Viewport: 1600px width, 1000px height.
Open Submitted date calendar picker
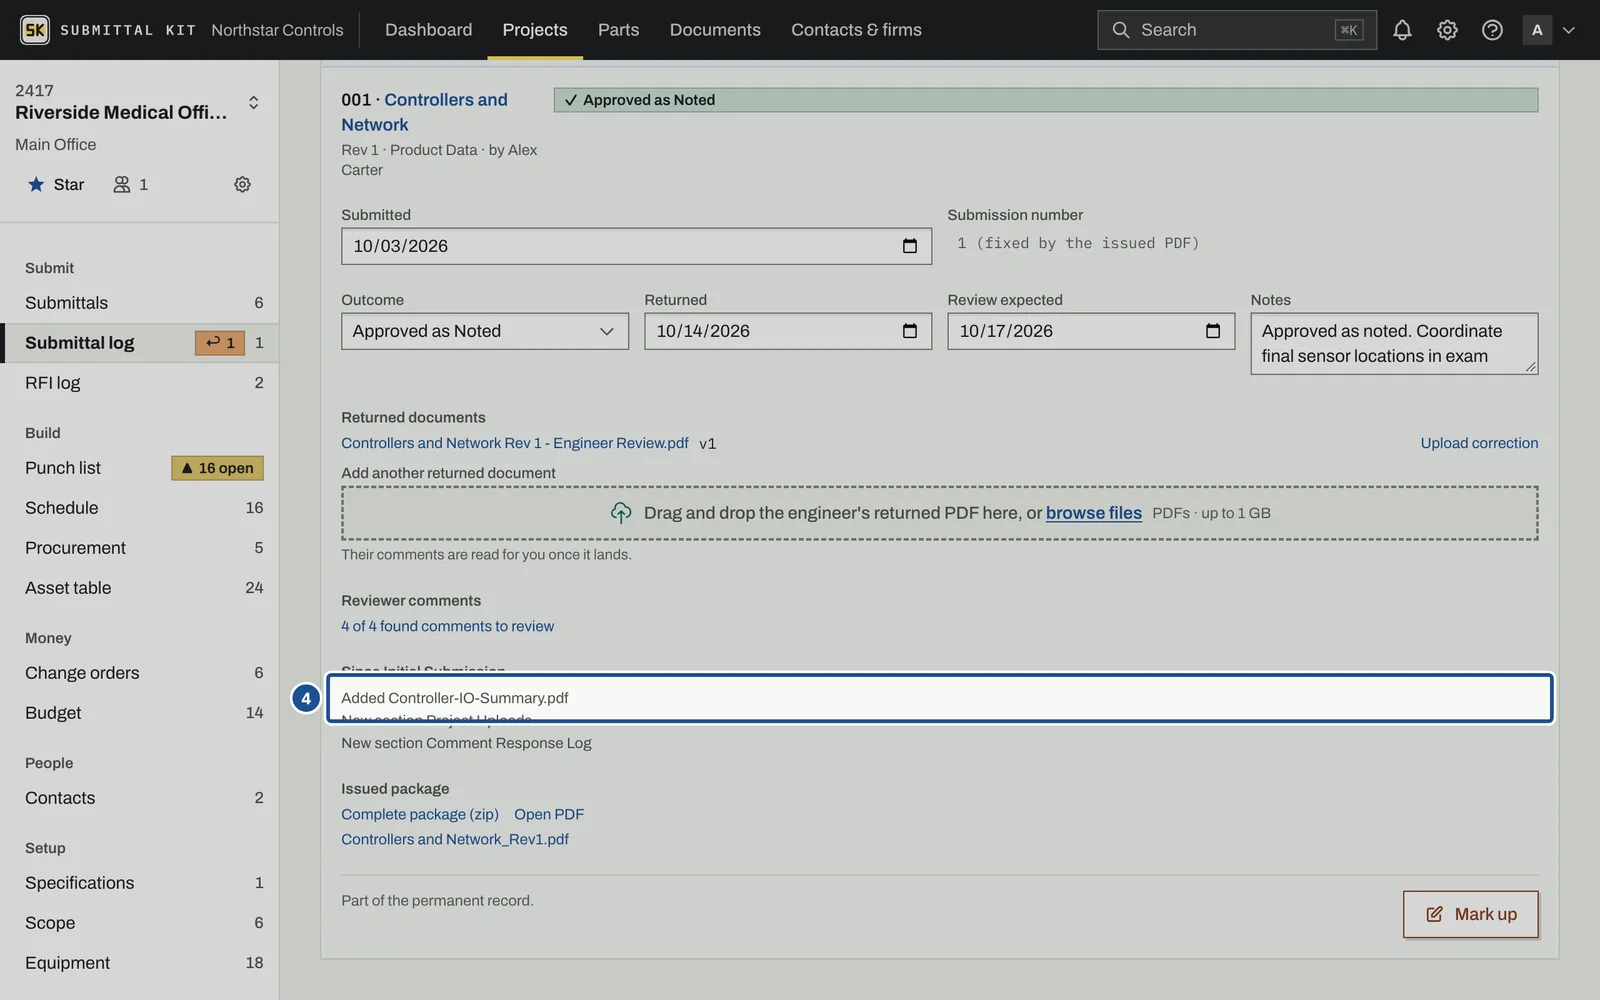coord(910,246)
